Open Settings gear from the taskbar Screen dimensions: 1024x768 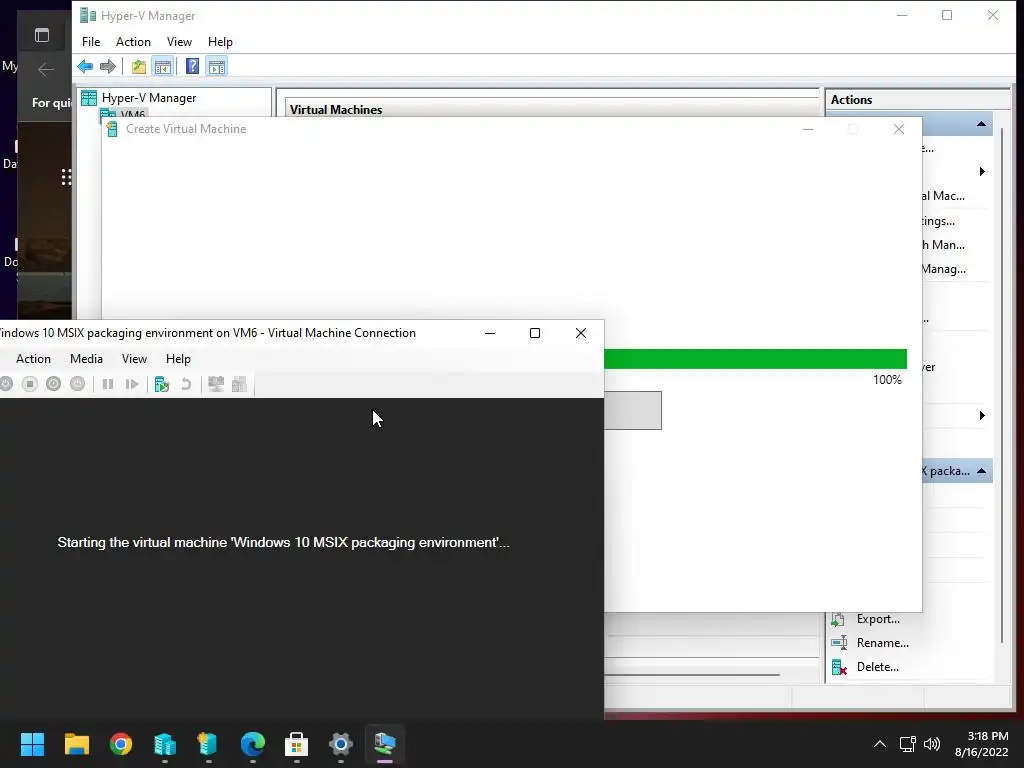point(340,744)
